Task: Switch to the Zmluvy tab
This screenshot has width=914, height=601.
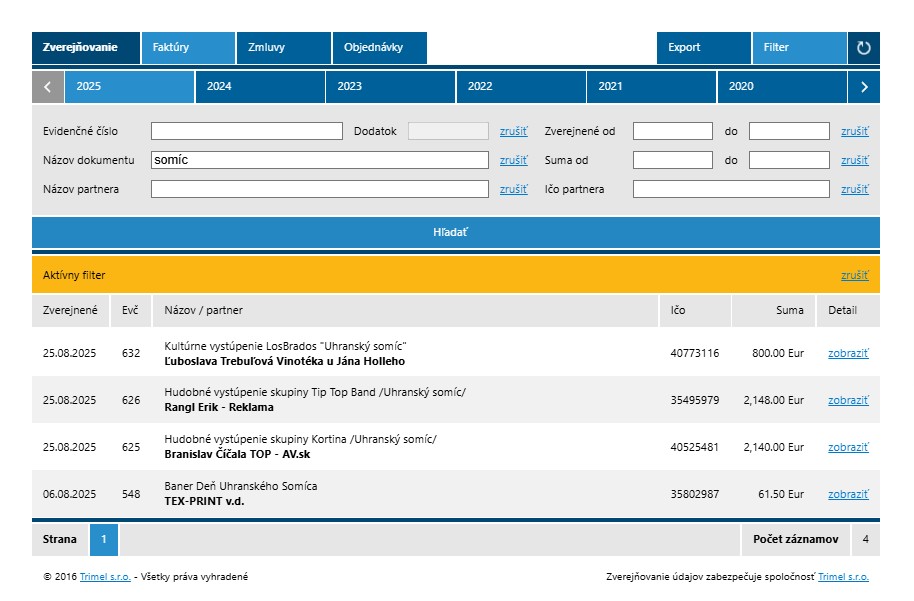Action: [283, 48]
